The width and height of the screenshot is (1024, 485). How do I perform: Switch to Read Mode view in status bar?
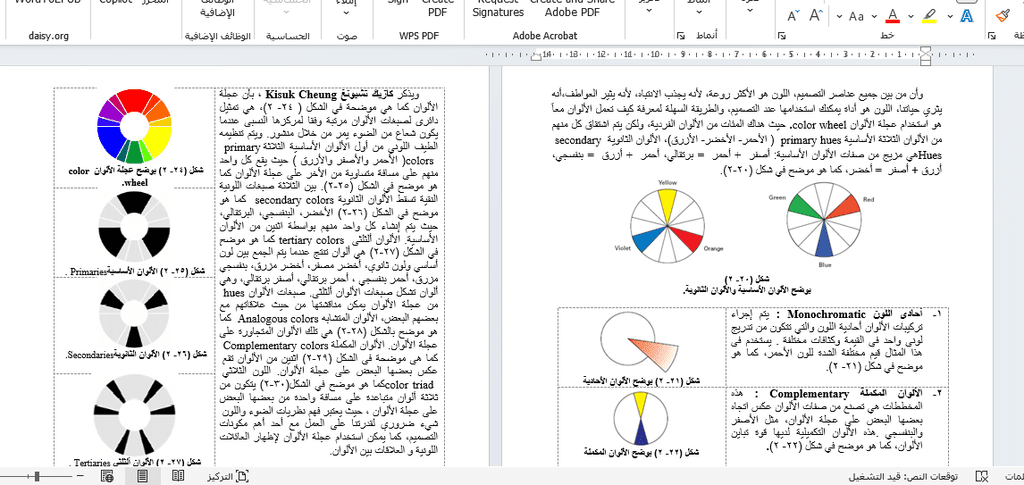(178, 477)
